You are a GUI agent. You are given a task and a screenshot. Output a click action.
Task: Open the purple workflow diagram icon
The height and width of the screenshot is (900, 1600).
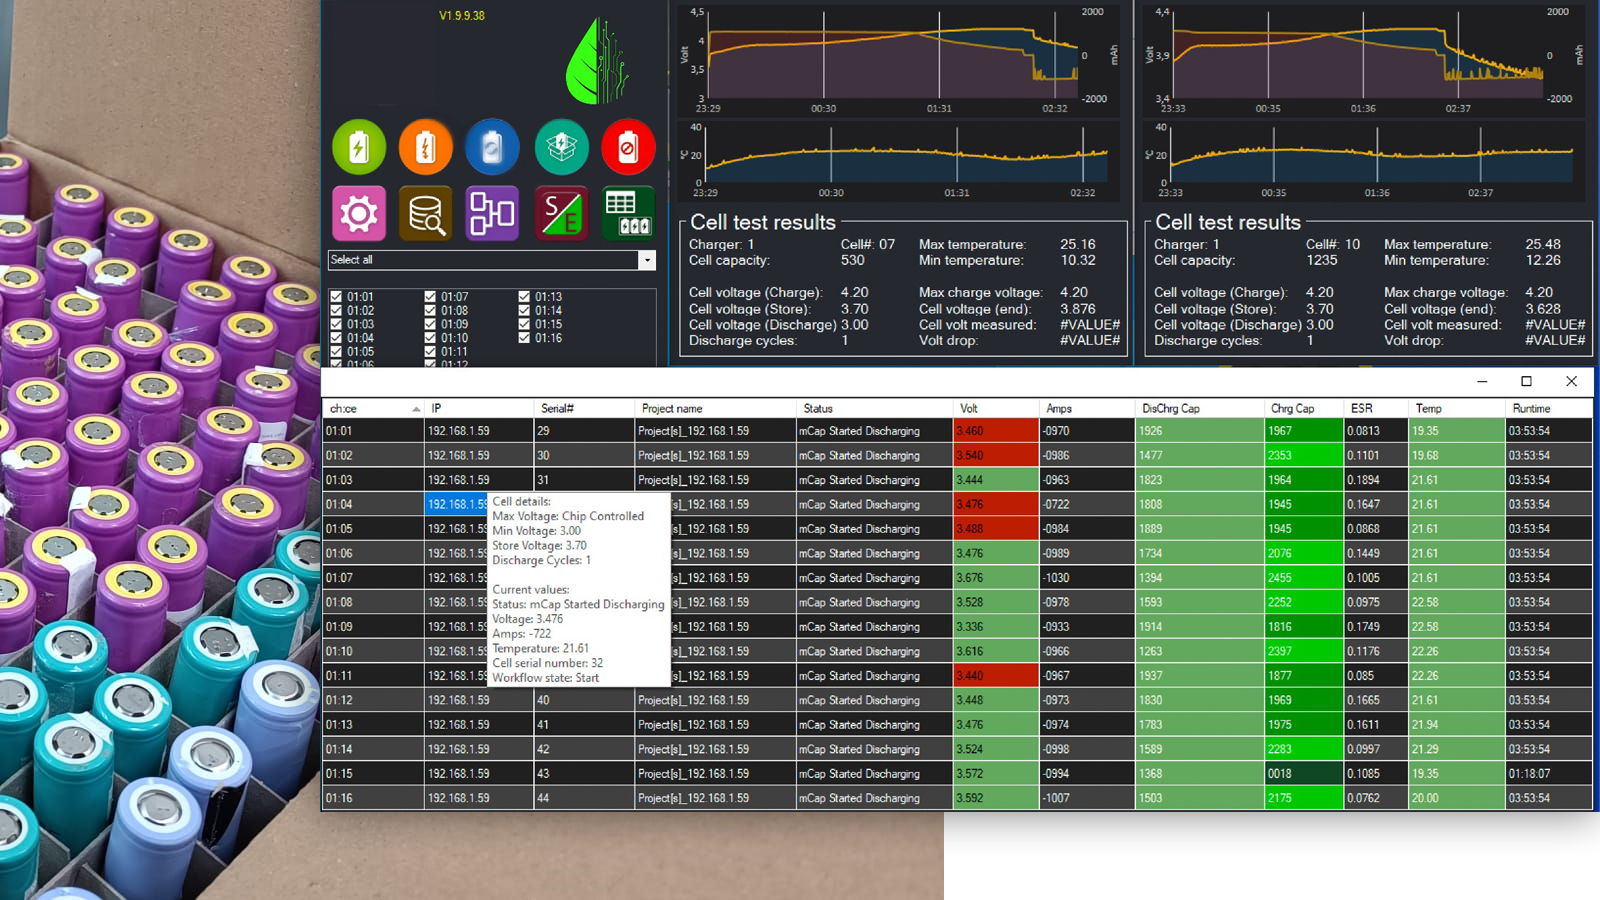(493, 213)
